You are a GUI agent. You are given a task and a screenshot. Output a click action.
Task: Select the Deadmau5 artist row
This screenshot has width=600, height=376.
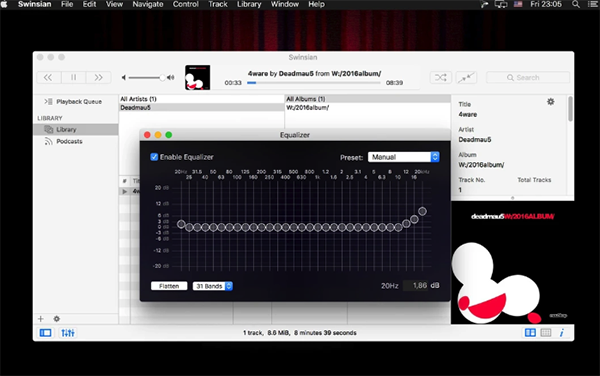[201, 108]
